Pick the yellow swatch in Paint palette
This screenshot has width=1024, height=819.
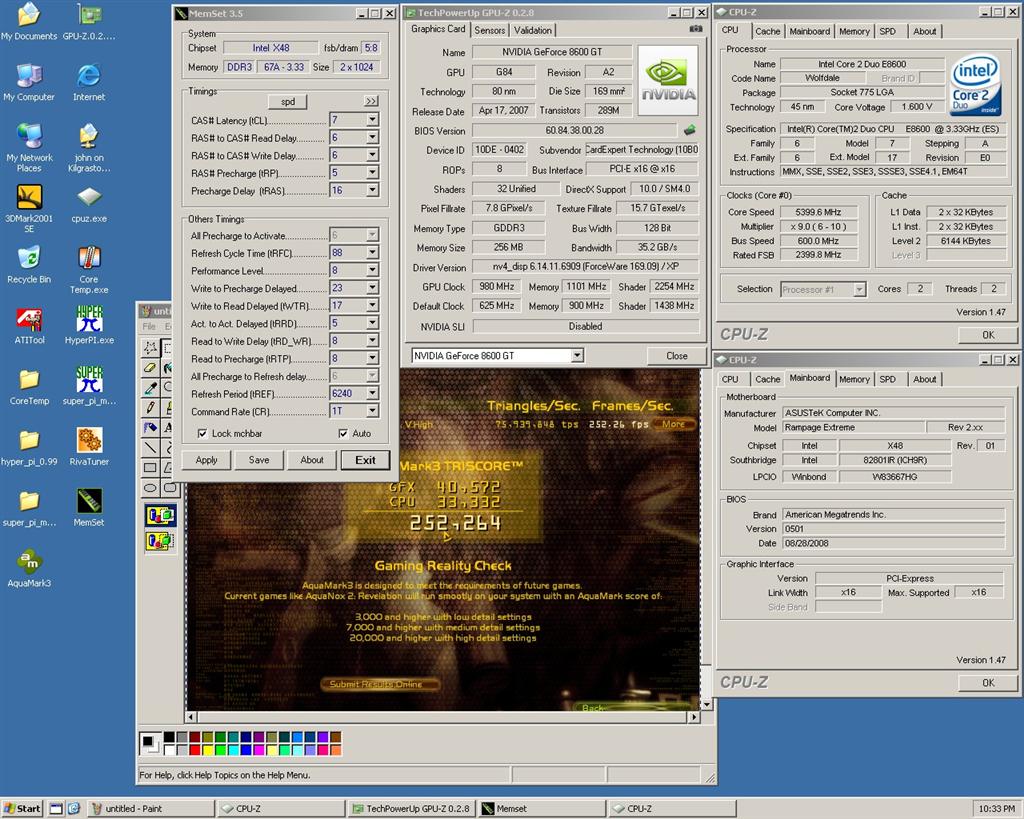tap(207, 750)
